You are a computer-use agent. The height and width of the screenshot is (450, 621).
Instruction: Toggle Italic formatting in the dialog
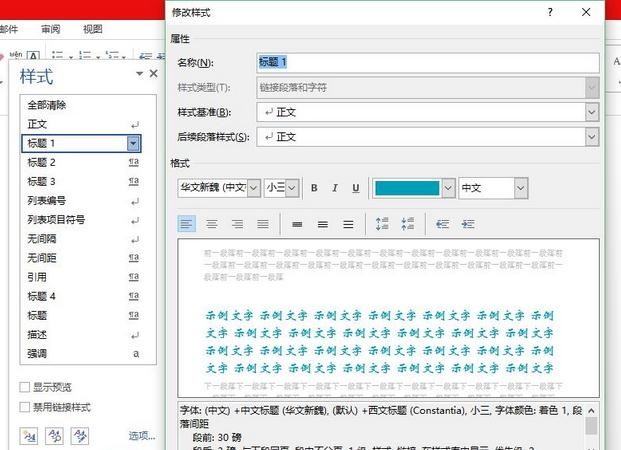click(334, 188)
